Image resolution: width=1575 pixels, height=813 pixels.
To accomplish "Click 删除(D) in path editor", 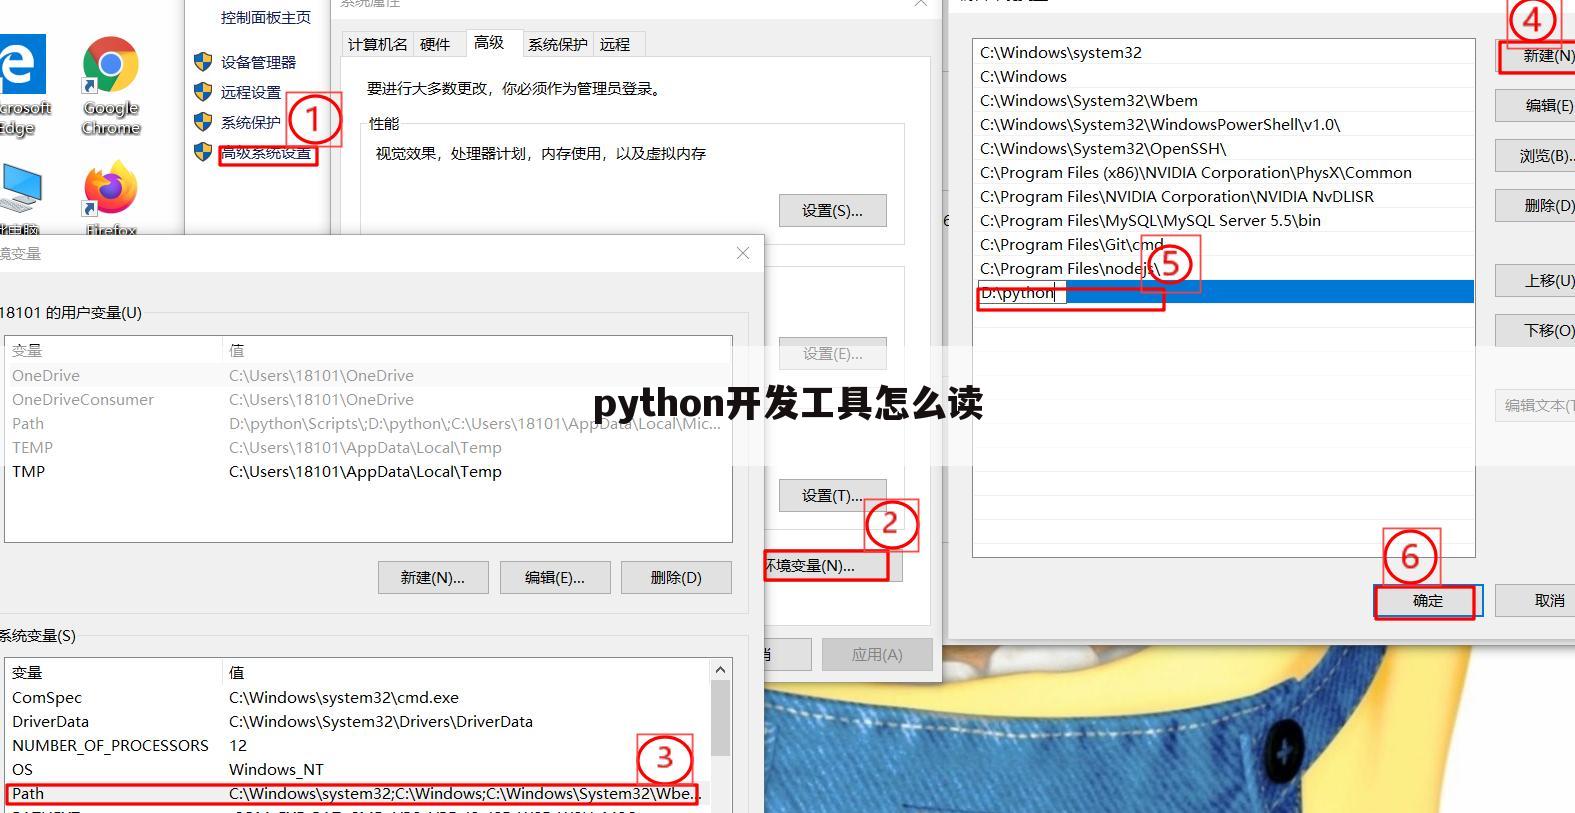I will (1536, 205).
